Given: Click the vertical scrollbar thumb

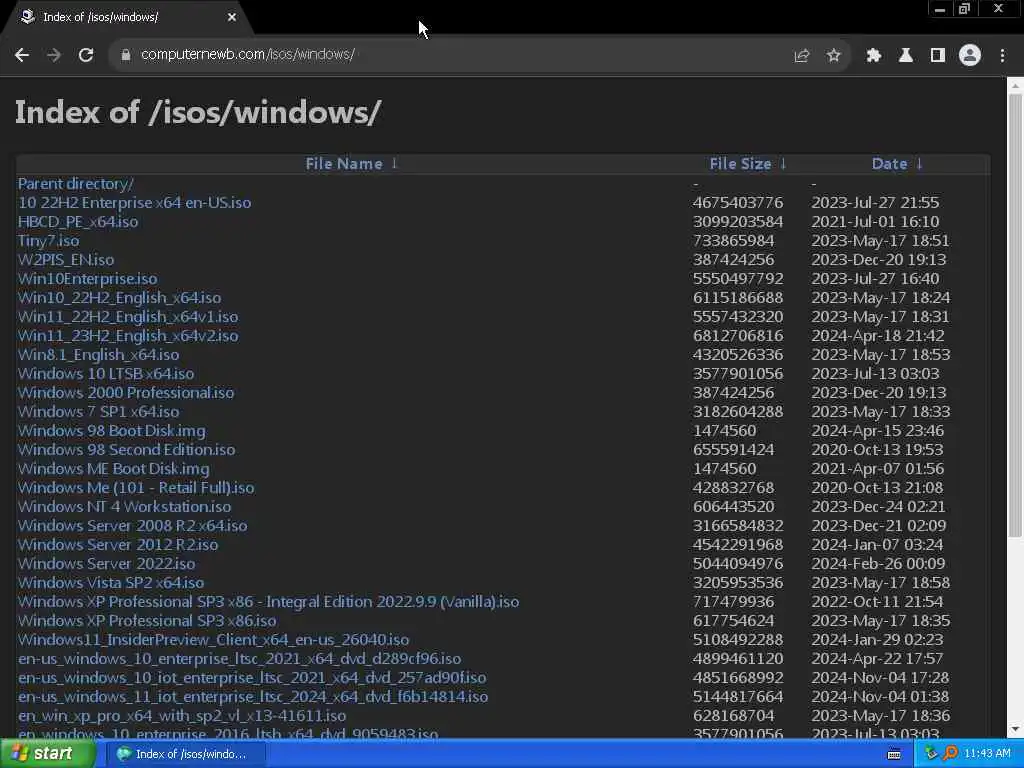Looking at the screenshot, I should (1015, 317).
